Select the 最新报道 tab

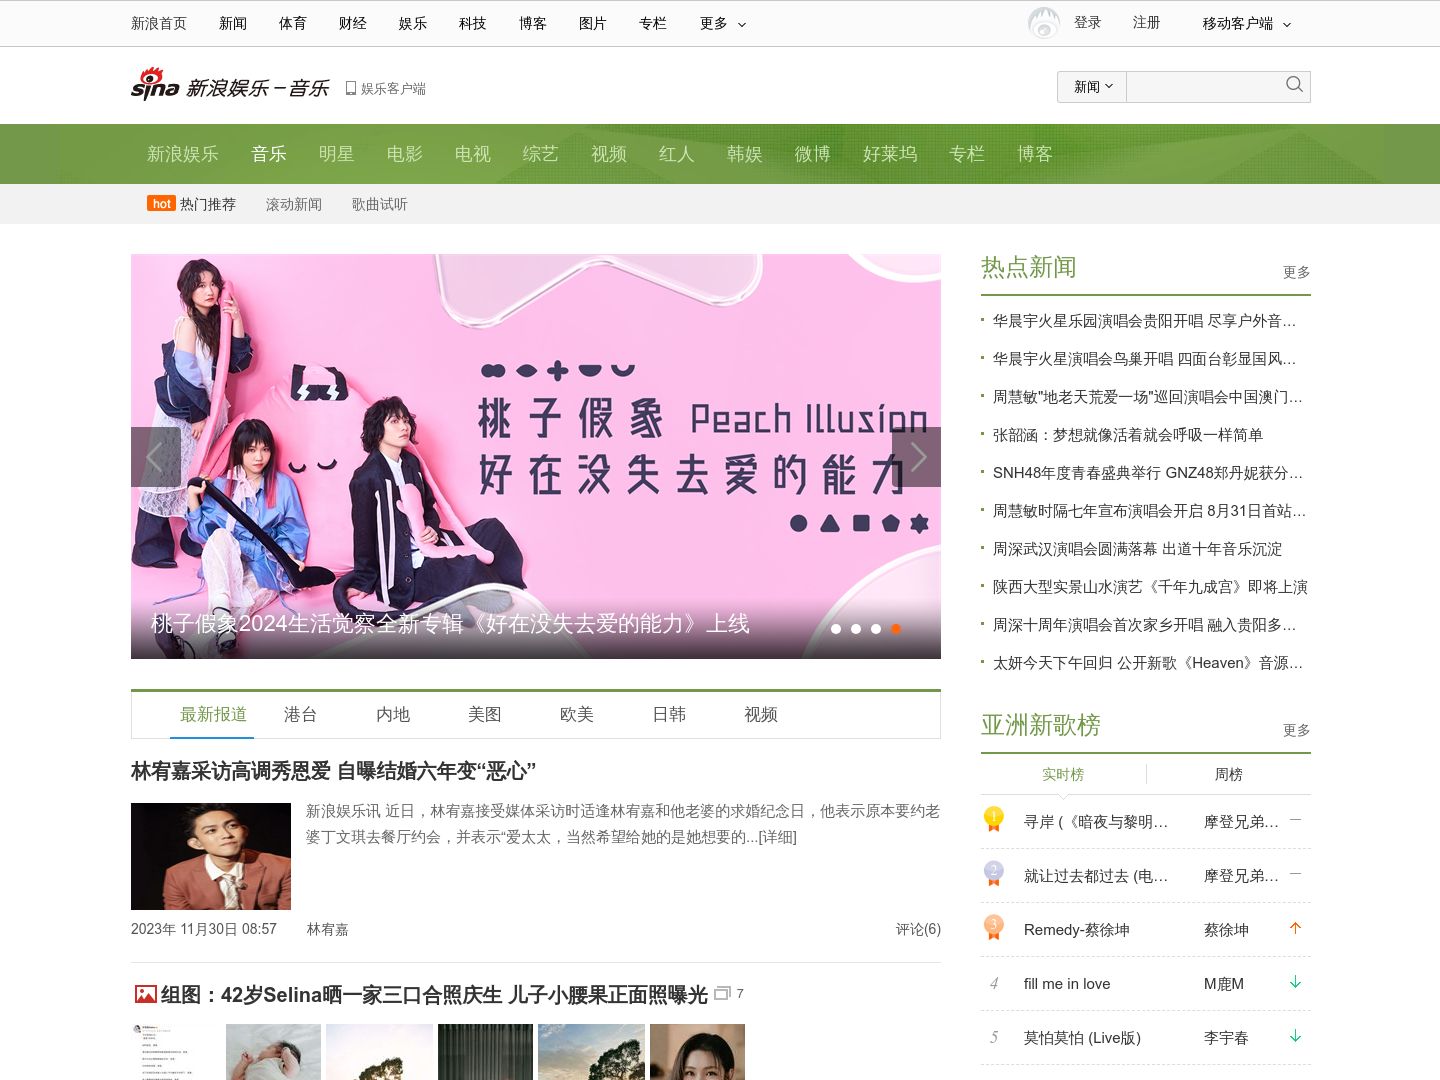pos(213,714)
